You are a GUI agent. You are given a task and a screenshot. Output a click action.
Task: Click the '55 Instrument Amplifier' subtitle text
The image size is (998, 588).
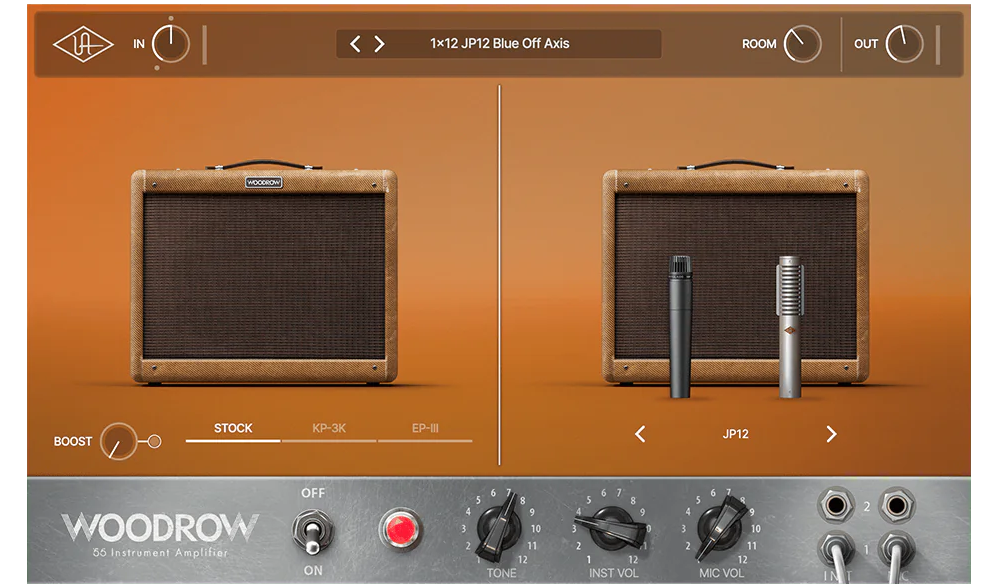click(160, 552)
